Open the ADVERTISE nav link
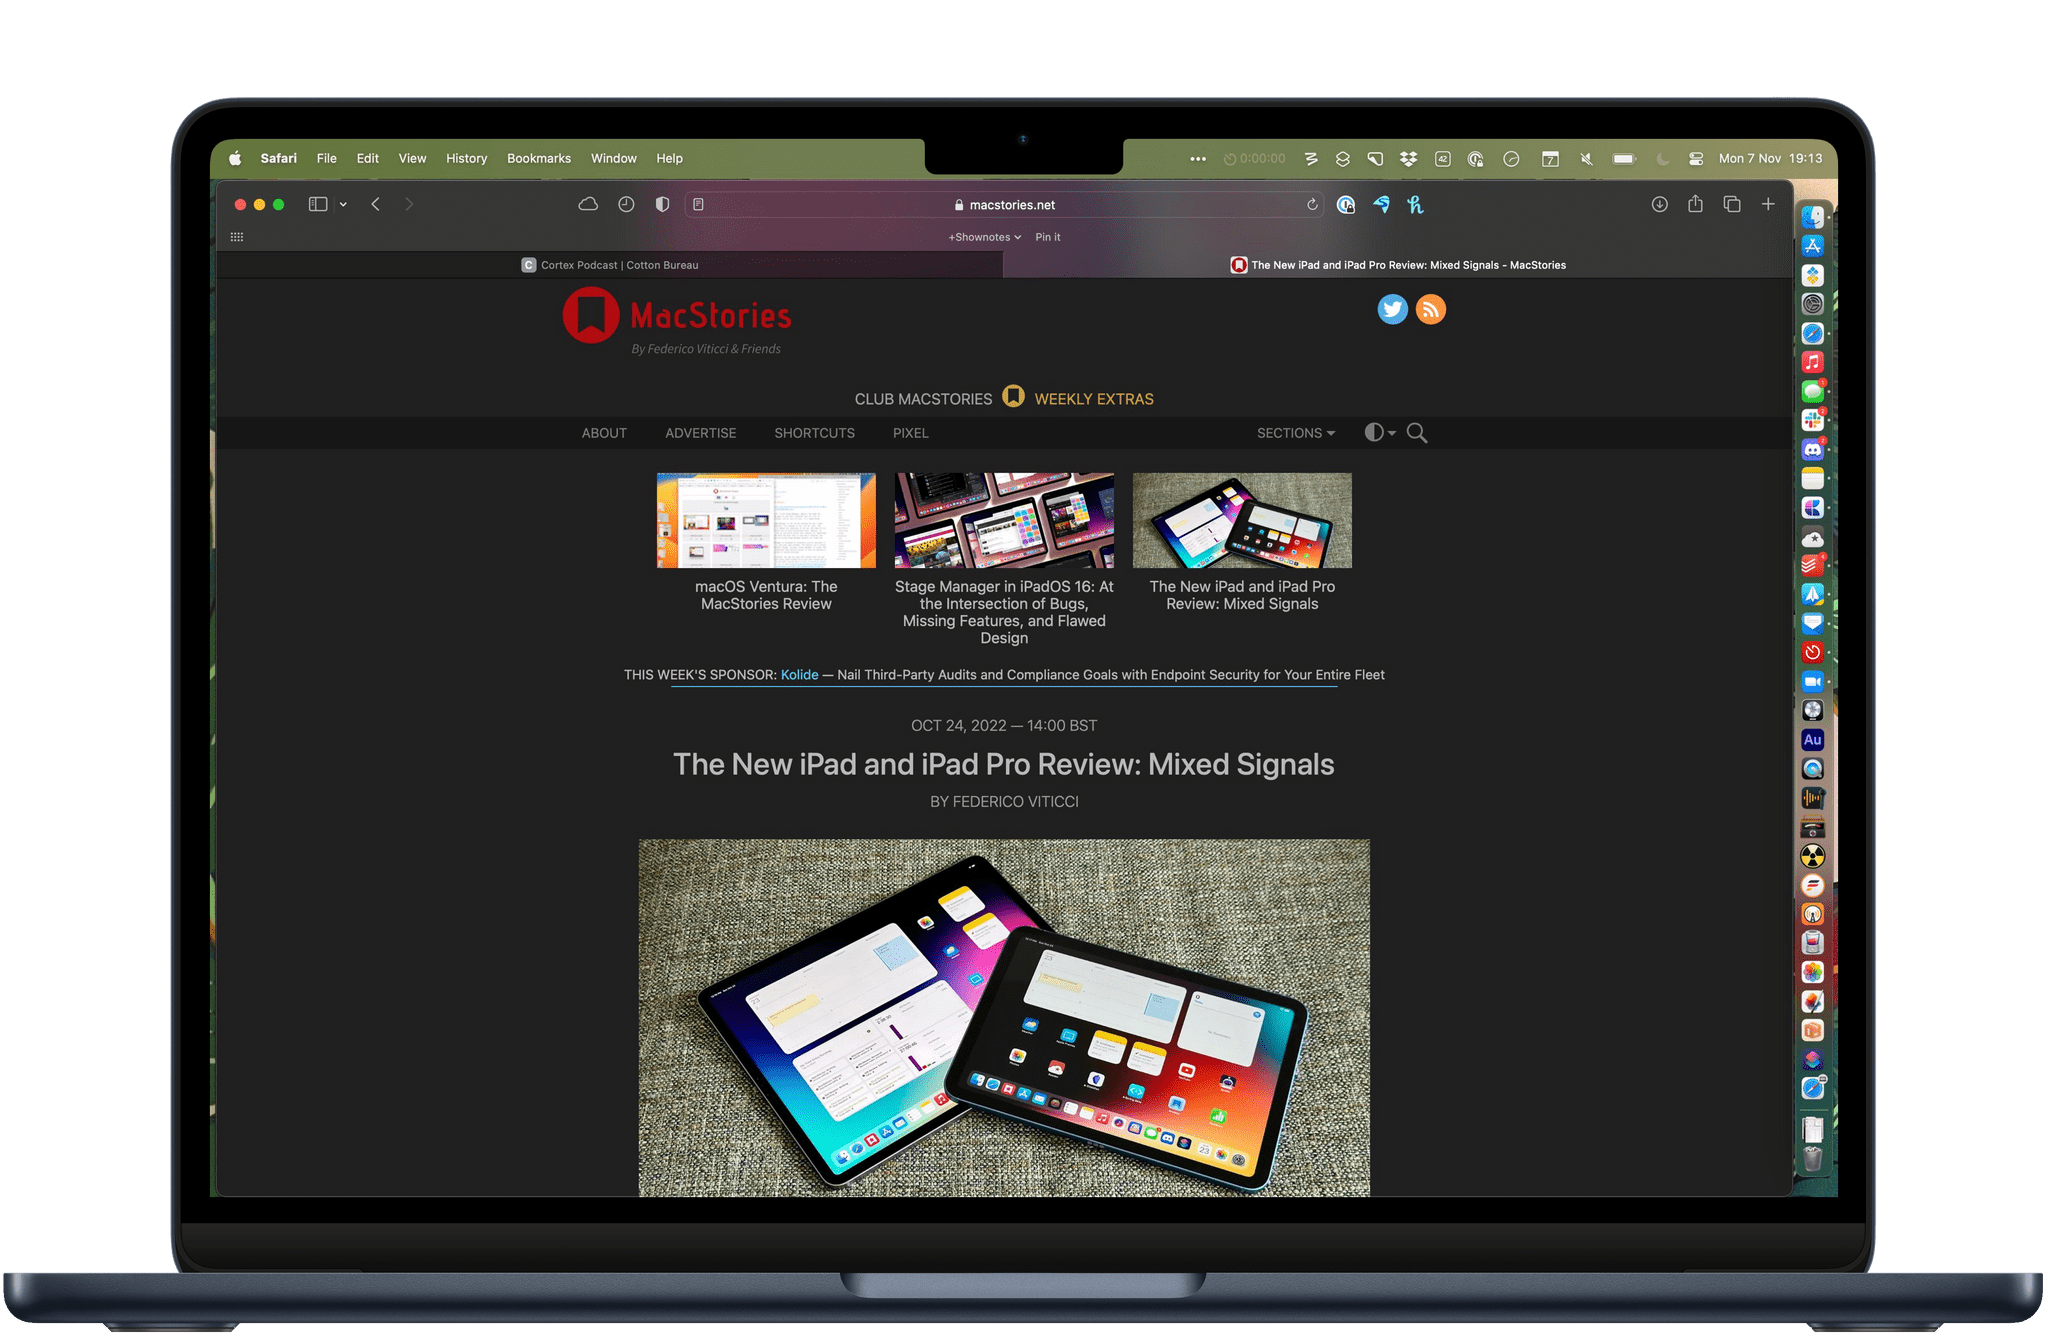 (x=700, y=433)
